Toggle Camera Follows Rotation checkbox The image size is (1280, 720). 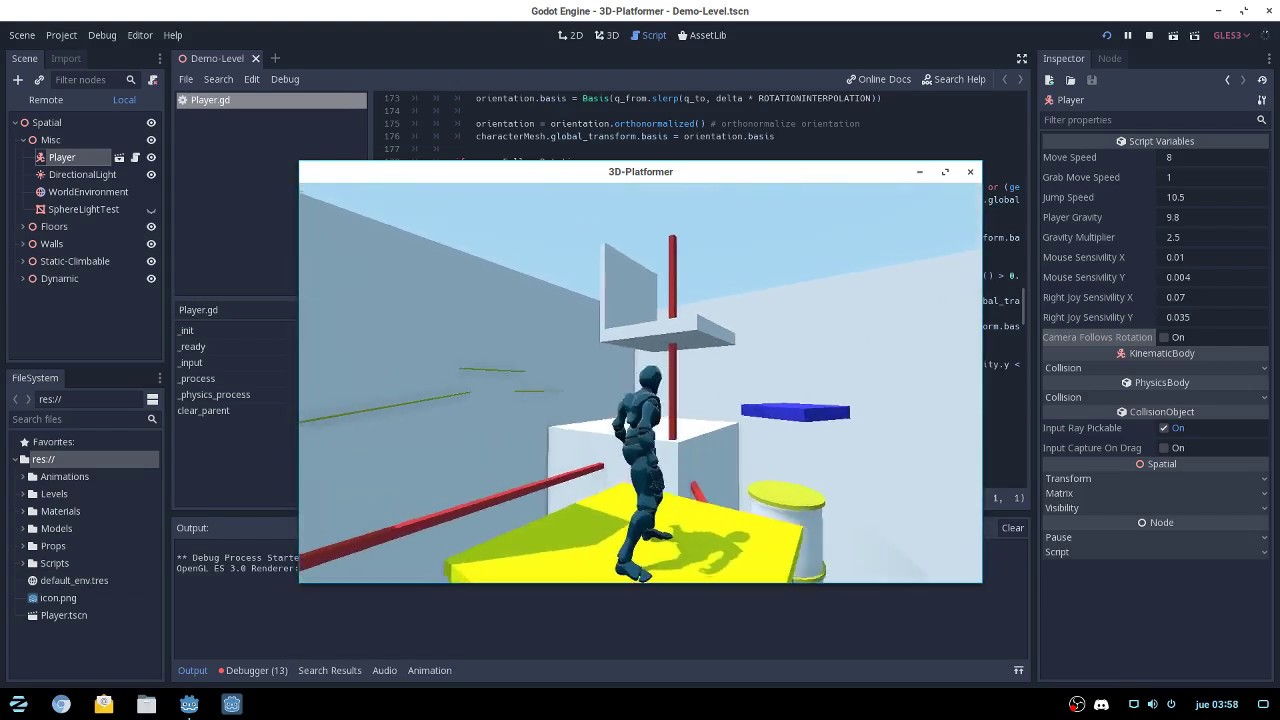(x=1164, y=338)
